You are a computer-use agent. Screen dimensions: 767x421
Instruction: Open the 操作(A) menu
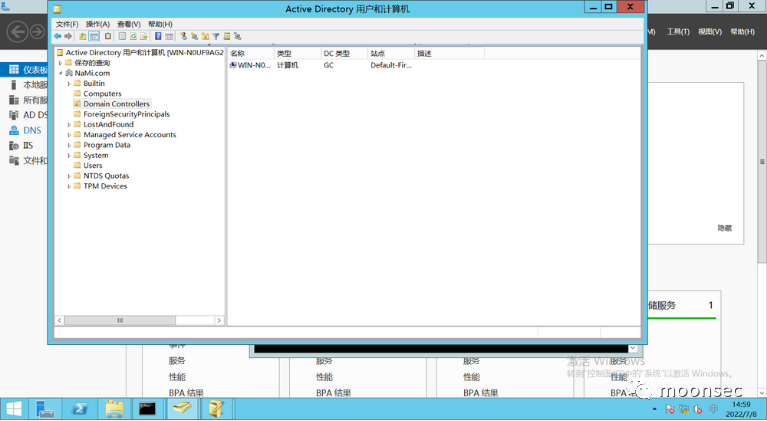click(x=98, y=24)
